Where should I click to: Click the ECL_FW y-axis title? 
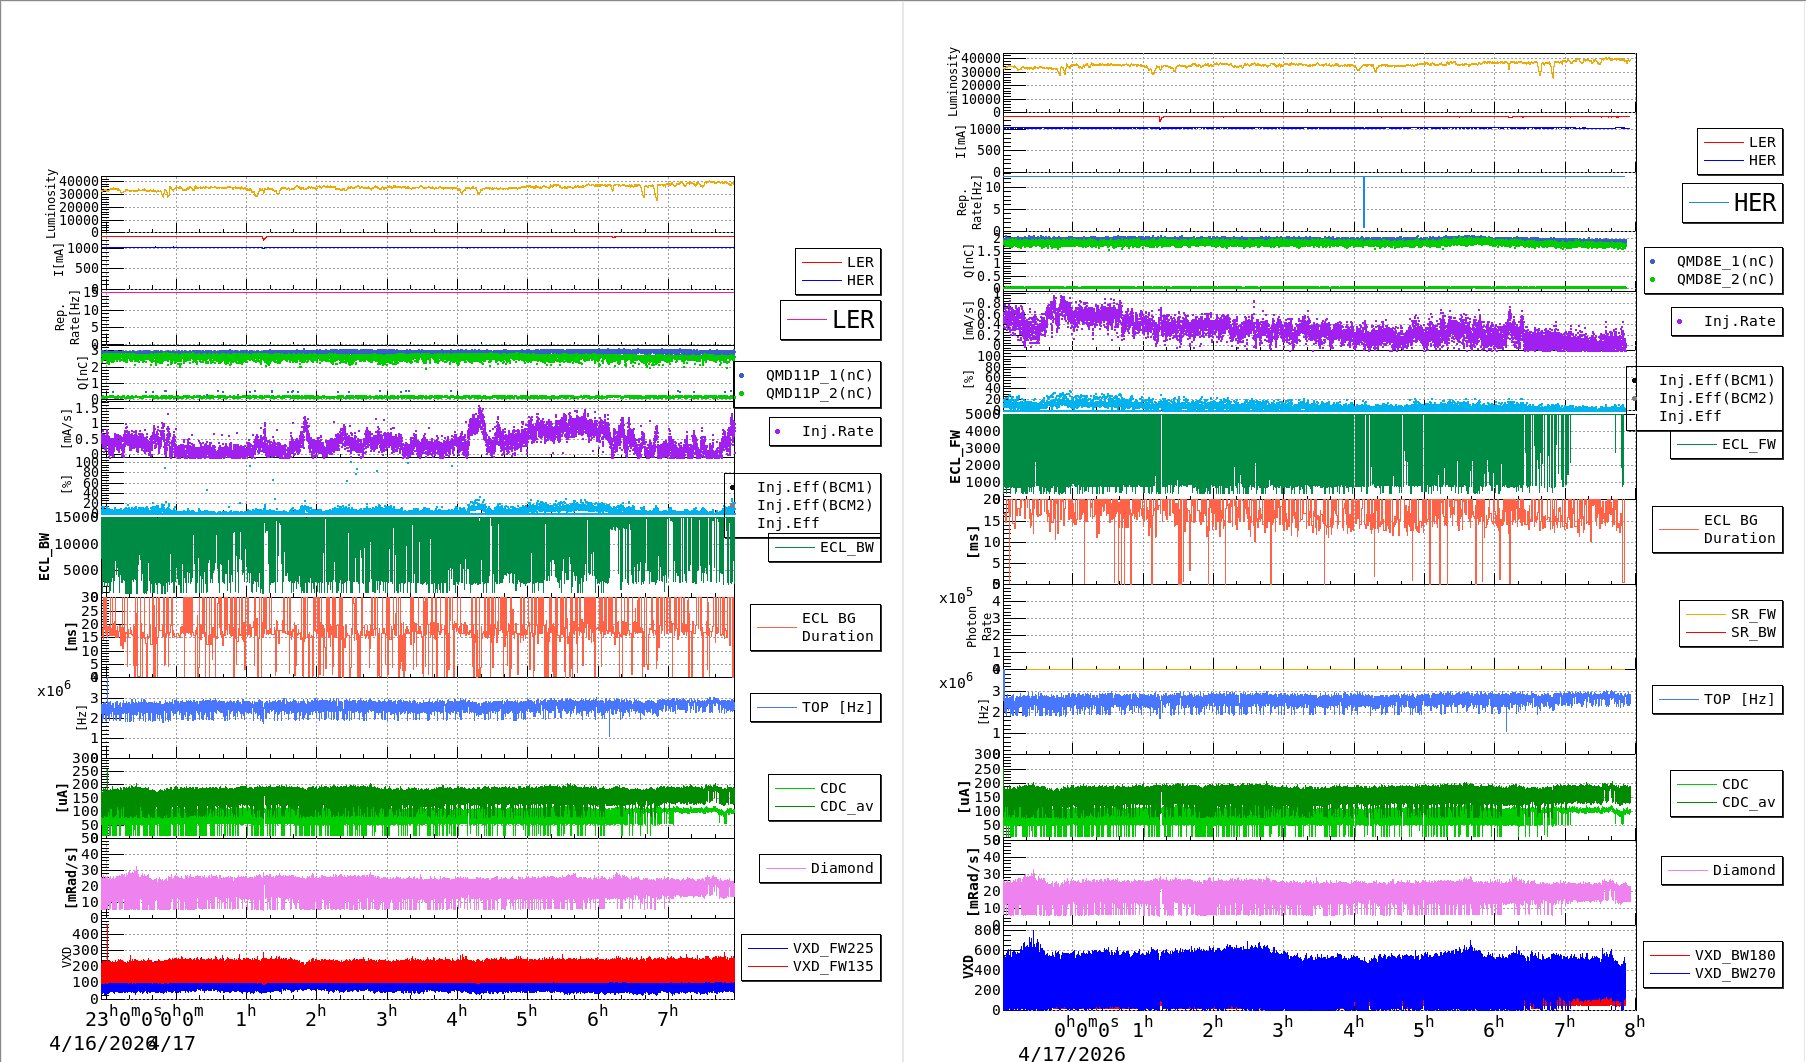[x=955, y=456]
